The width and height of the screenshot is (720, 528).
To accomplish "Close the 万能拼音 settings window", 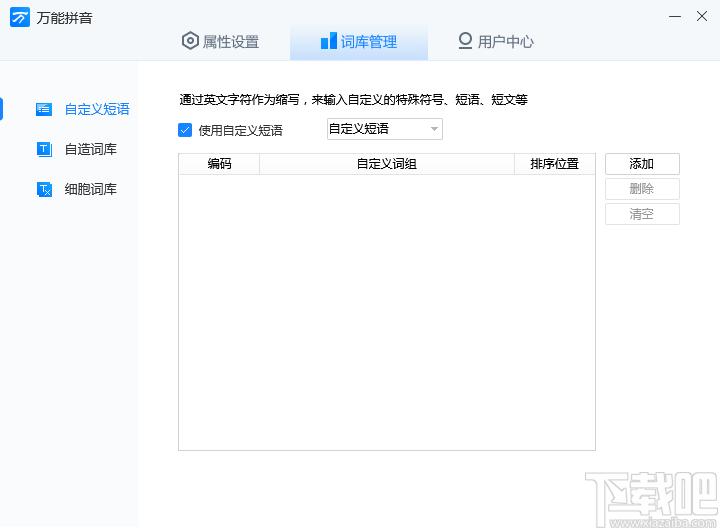I will [702, 17].
